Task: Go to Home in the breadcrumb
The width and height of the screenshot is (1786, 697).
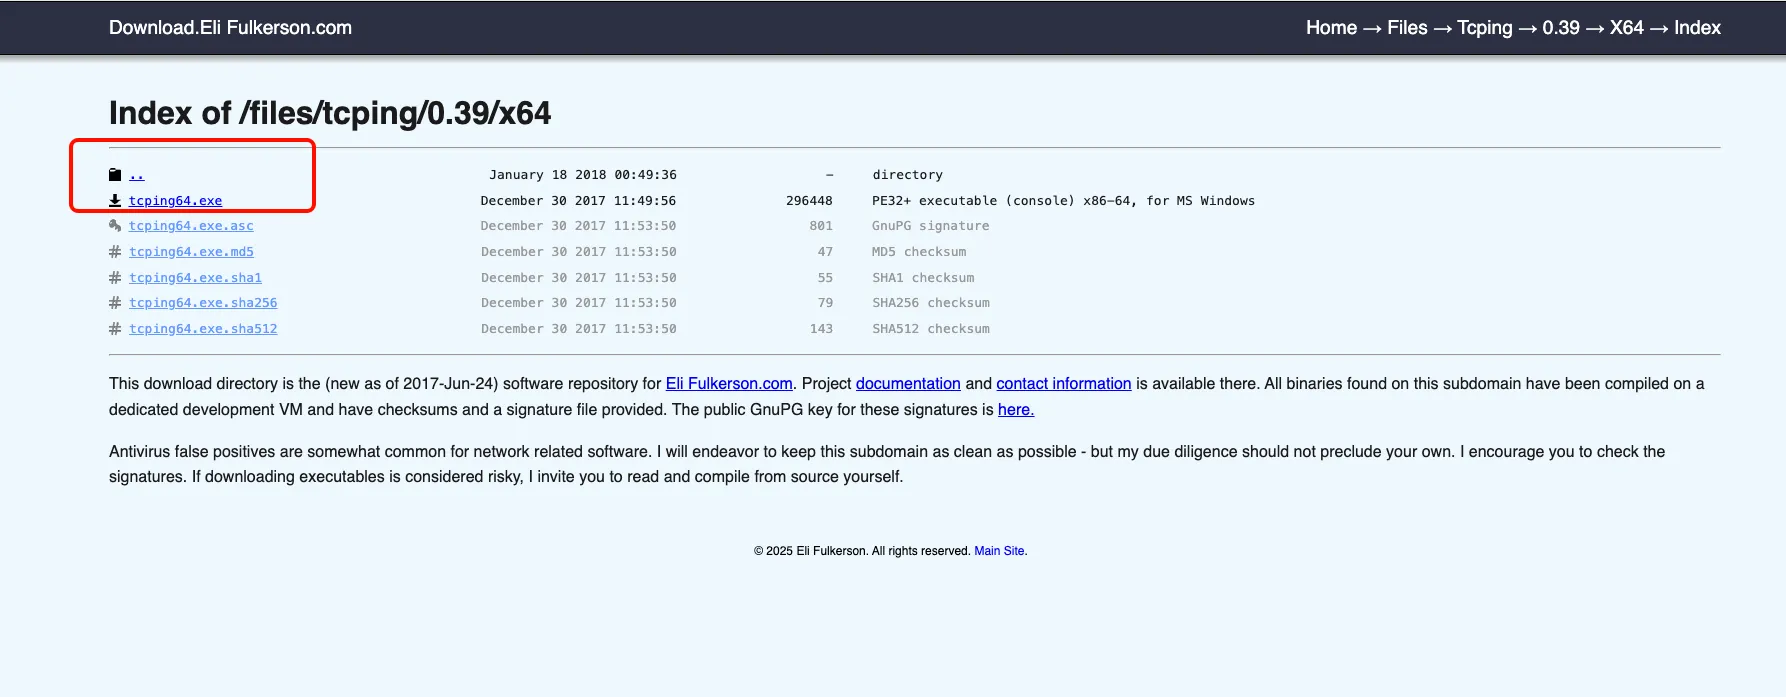Action: tap(1331, 28)
